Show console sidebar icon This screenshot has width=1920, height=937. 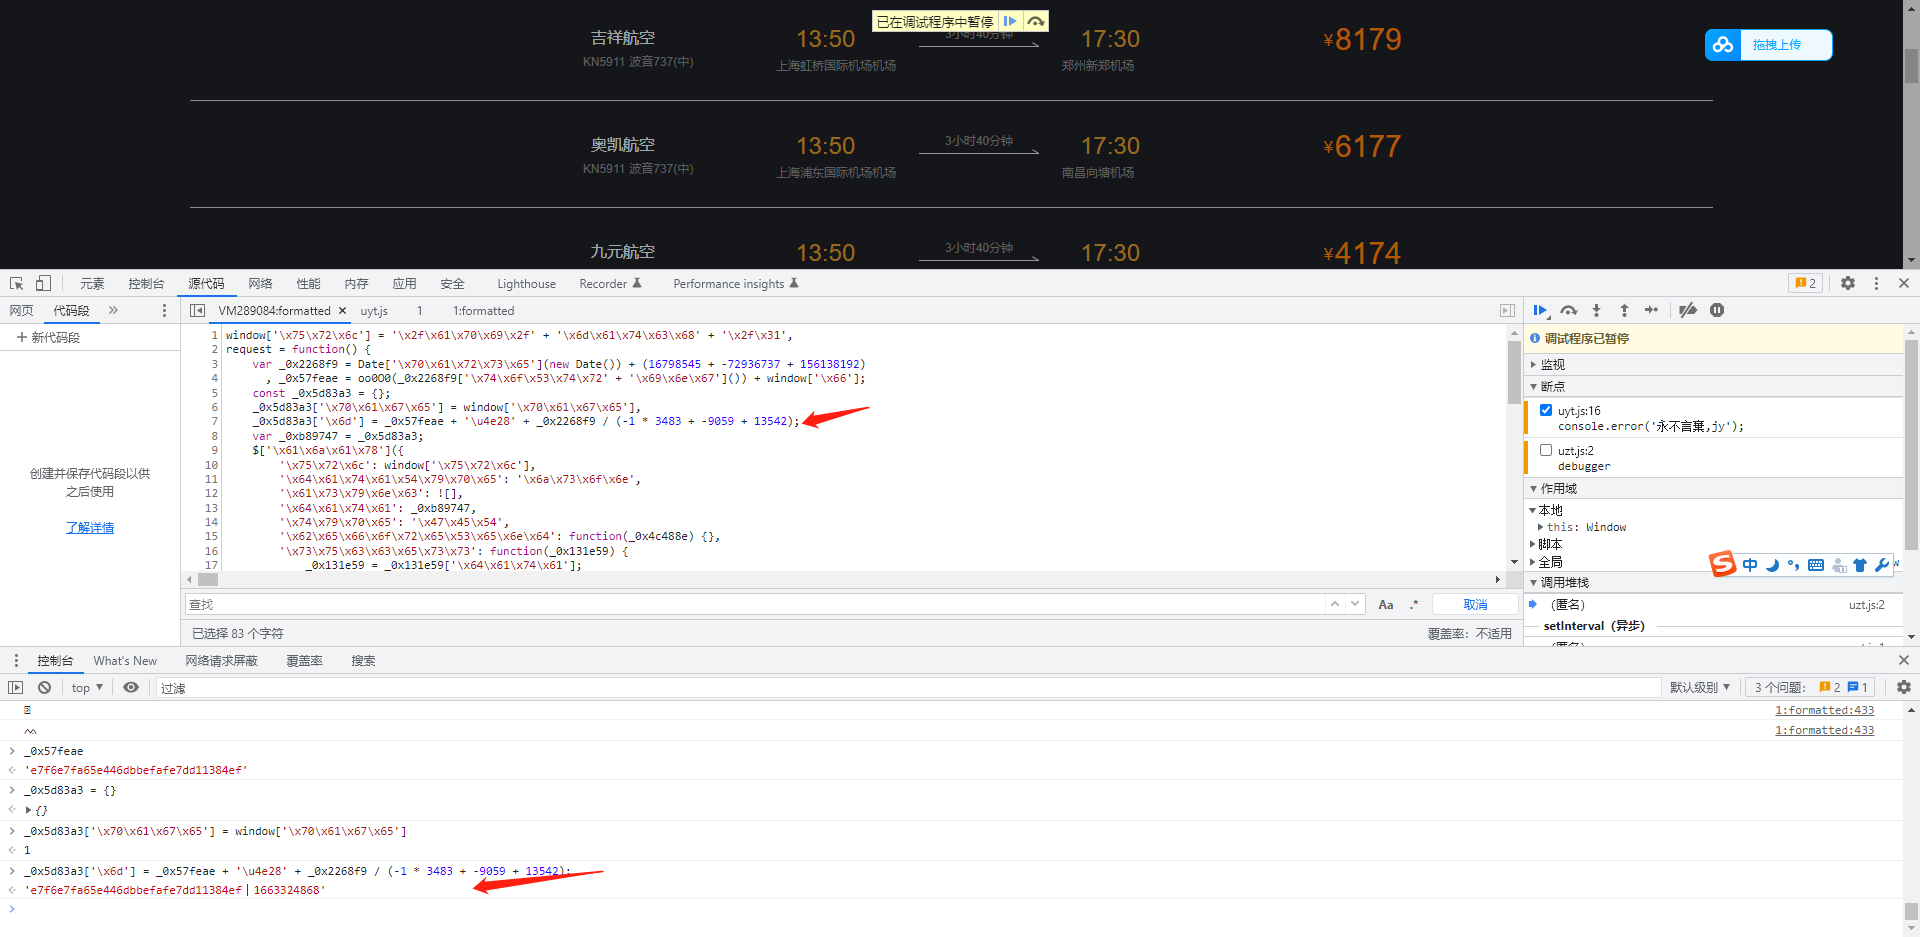[x=15, y=687]
